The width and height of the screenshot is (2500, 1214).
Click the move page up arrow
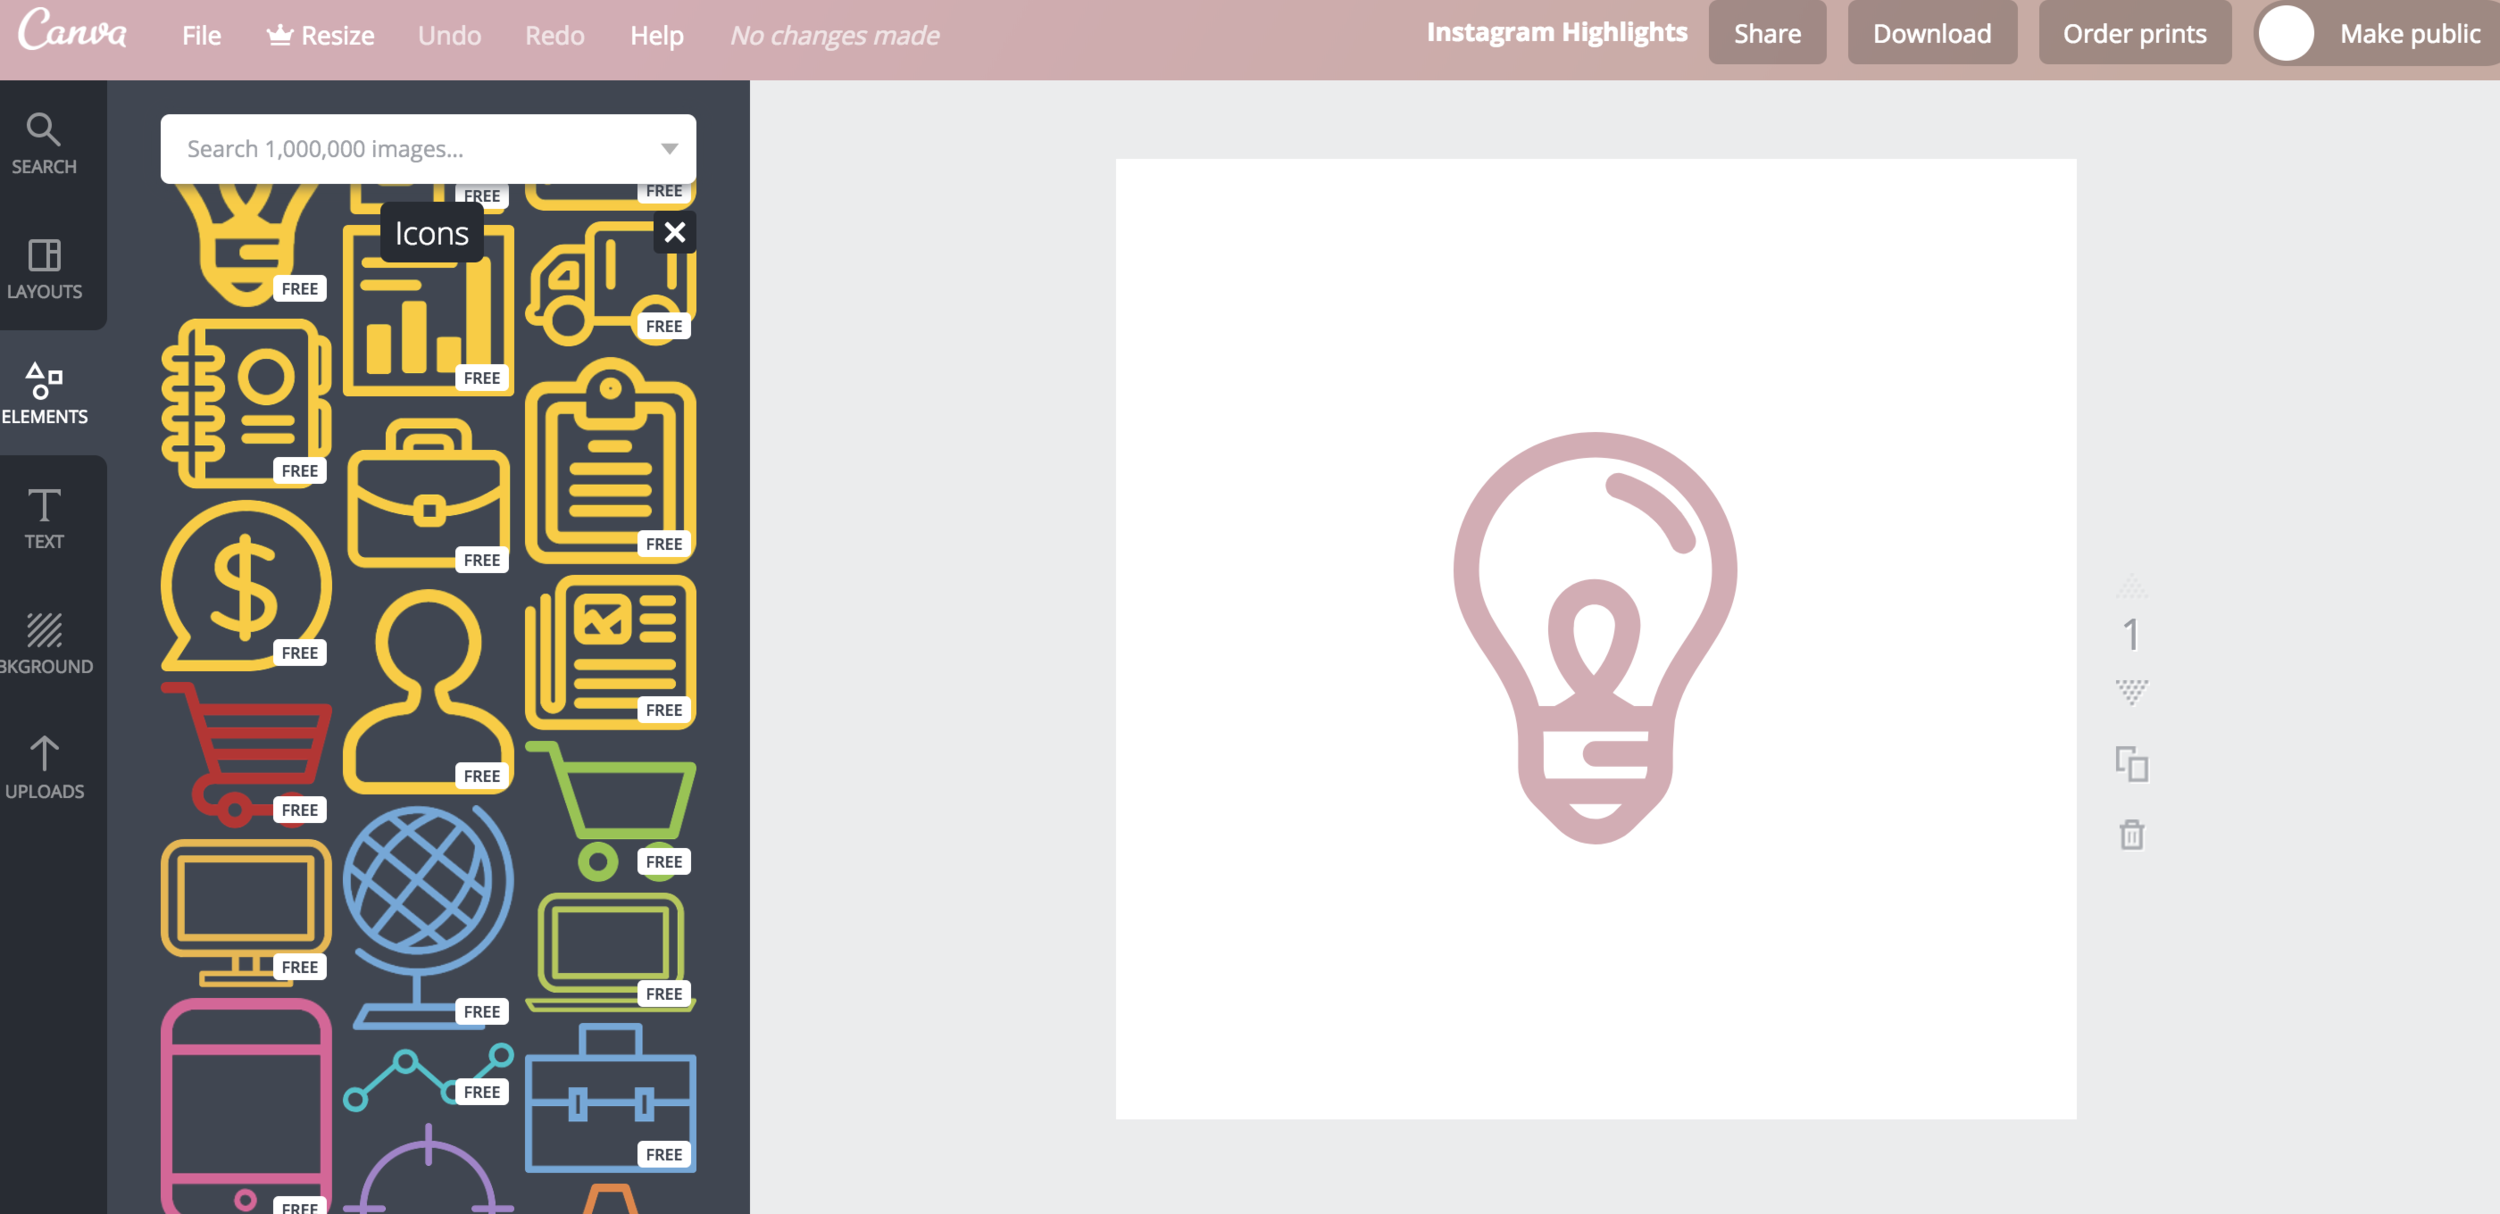2131,586
